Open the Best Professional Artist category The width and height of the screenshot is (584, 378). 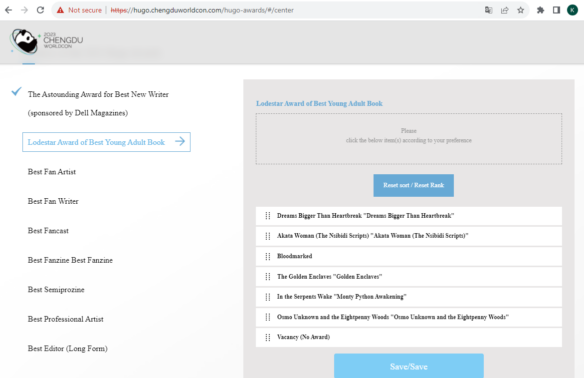pos(66,319)
